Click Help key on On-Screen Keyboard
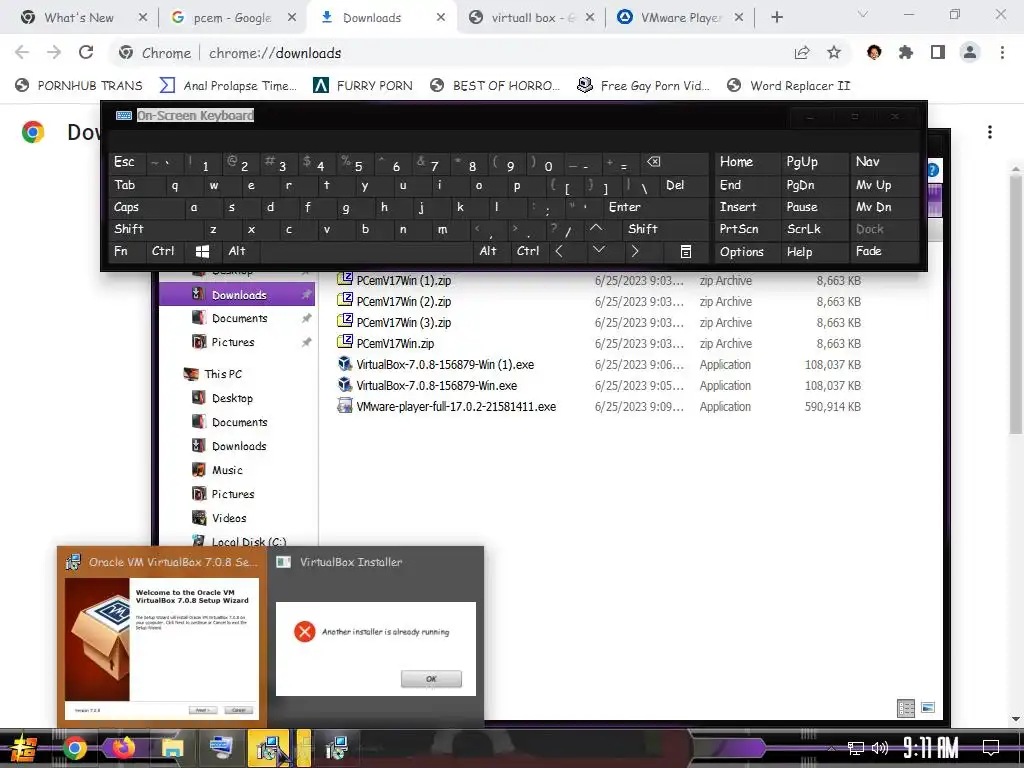1024x768 pixels. [x=813, y=251]
